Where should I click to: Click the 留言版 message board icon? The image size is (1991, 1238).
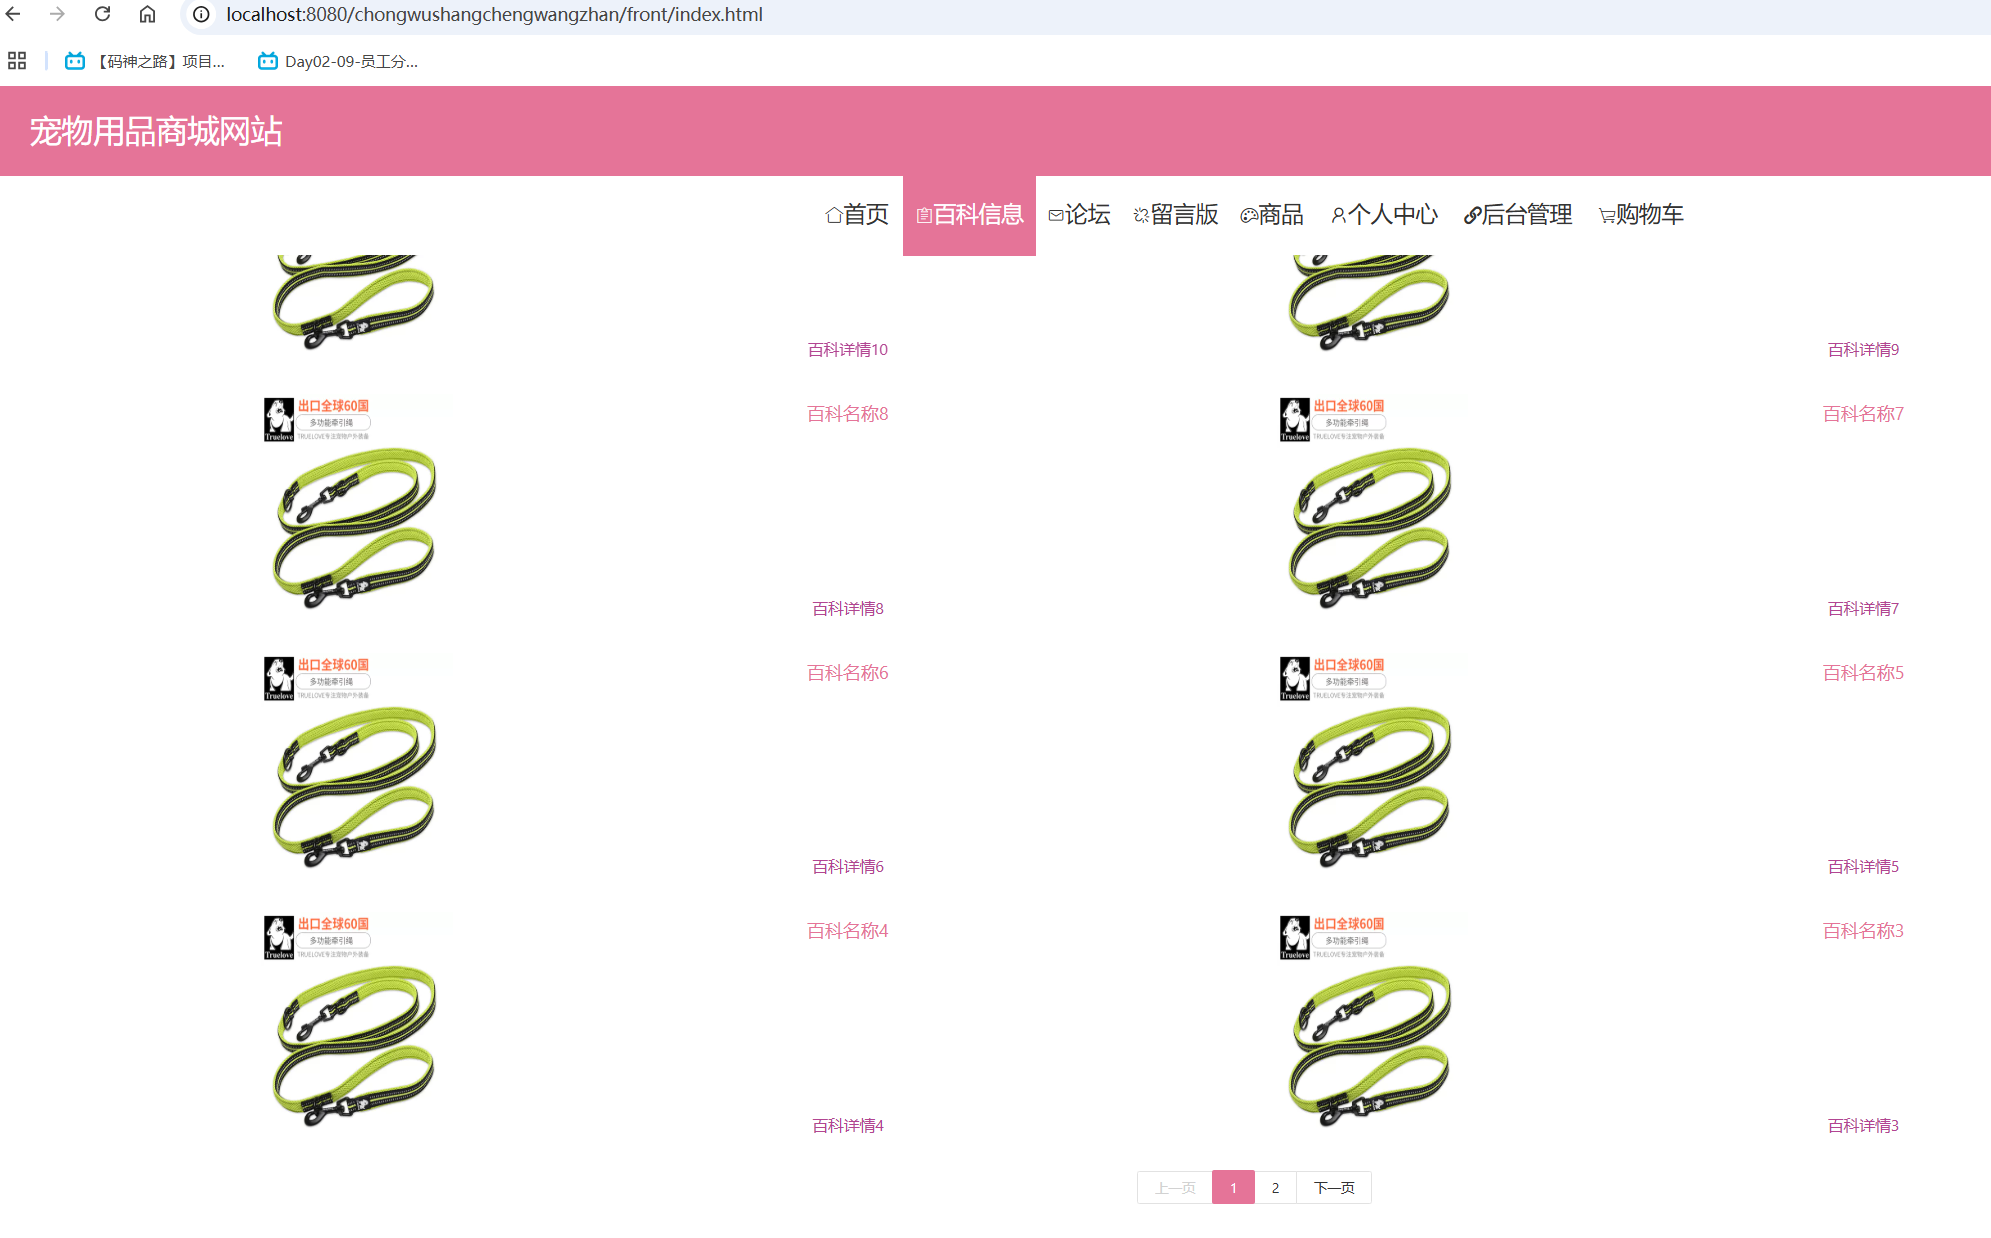1140,215
